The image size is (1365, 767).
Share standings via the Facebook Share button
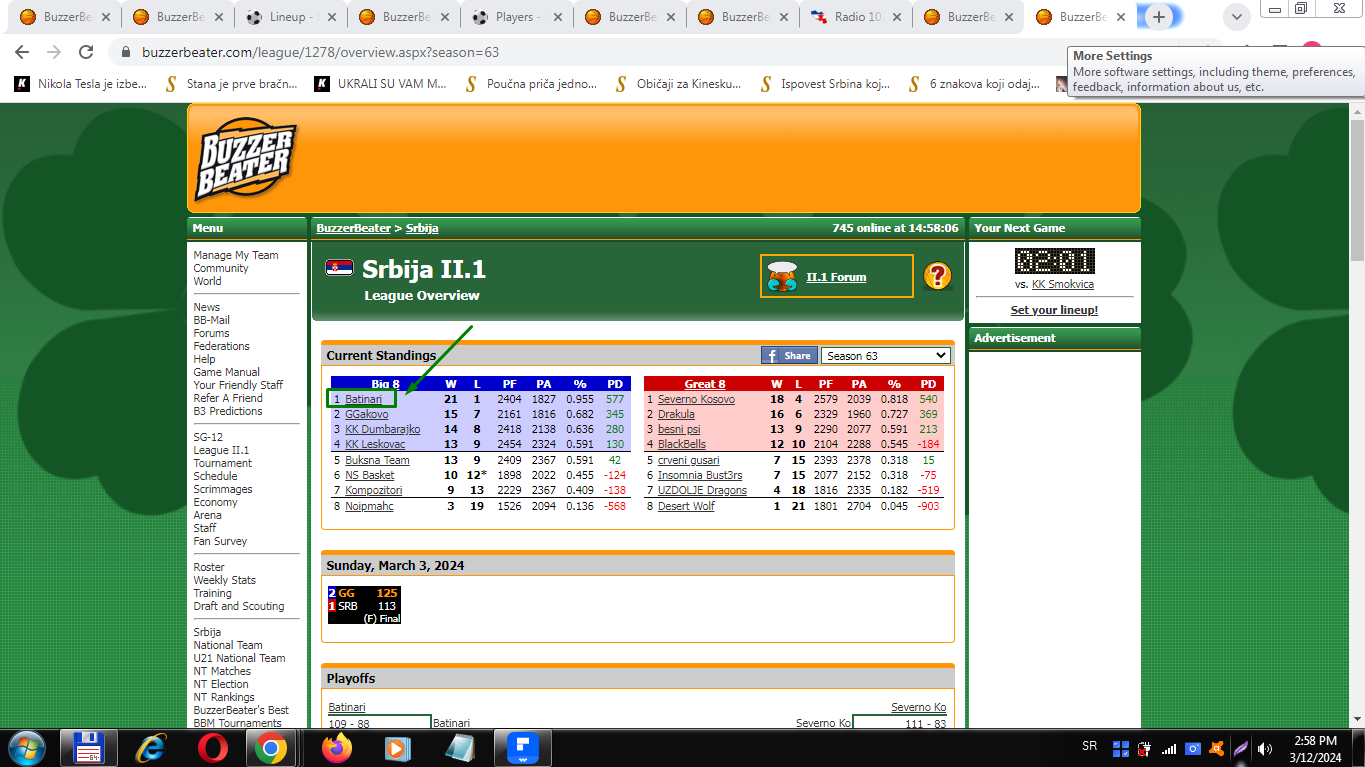click(789, 356)
